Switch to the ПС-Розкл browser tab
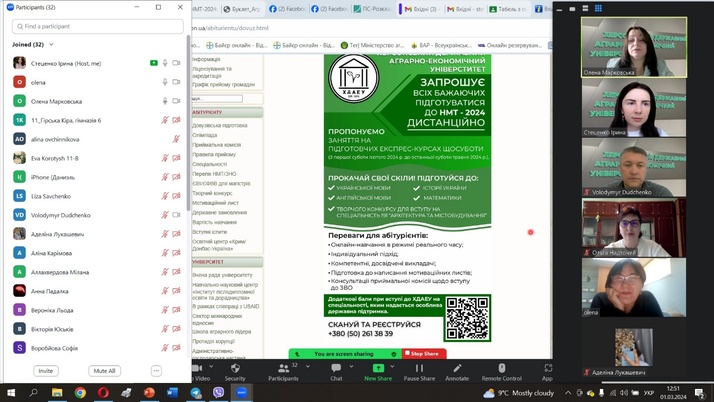This screenshot has height=402, width=714. [372, 9]
